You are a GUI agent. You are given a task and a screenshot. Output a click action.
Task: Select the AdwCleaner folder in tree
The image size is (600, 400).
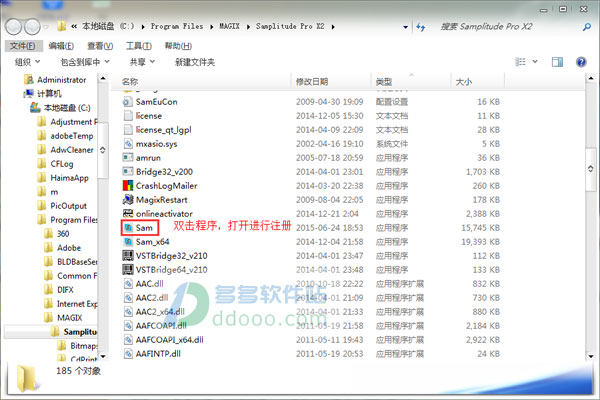(x=72, y=150)
